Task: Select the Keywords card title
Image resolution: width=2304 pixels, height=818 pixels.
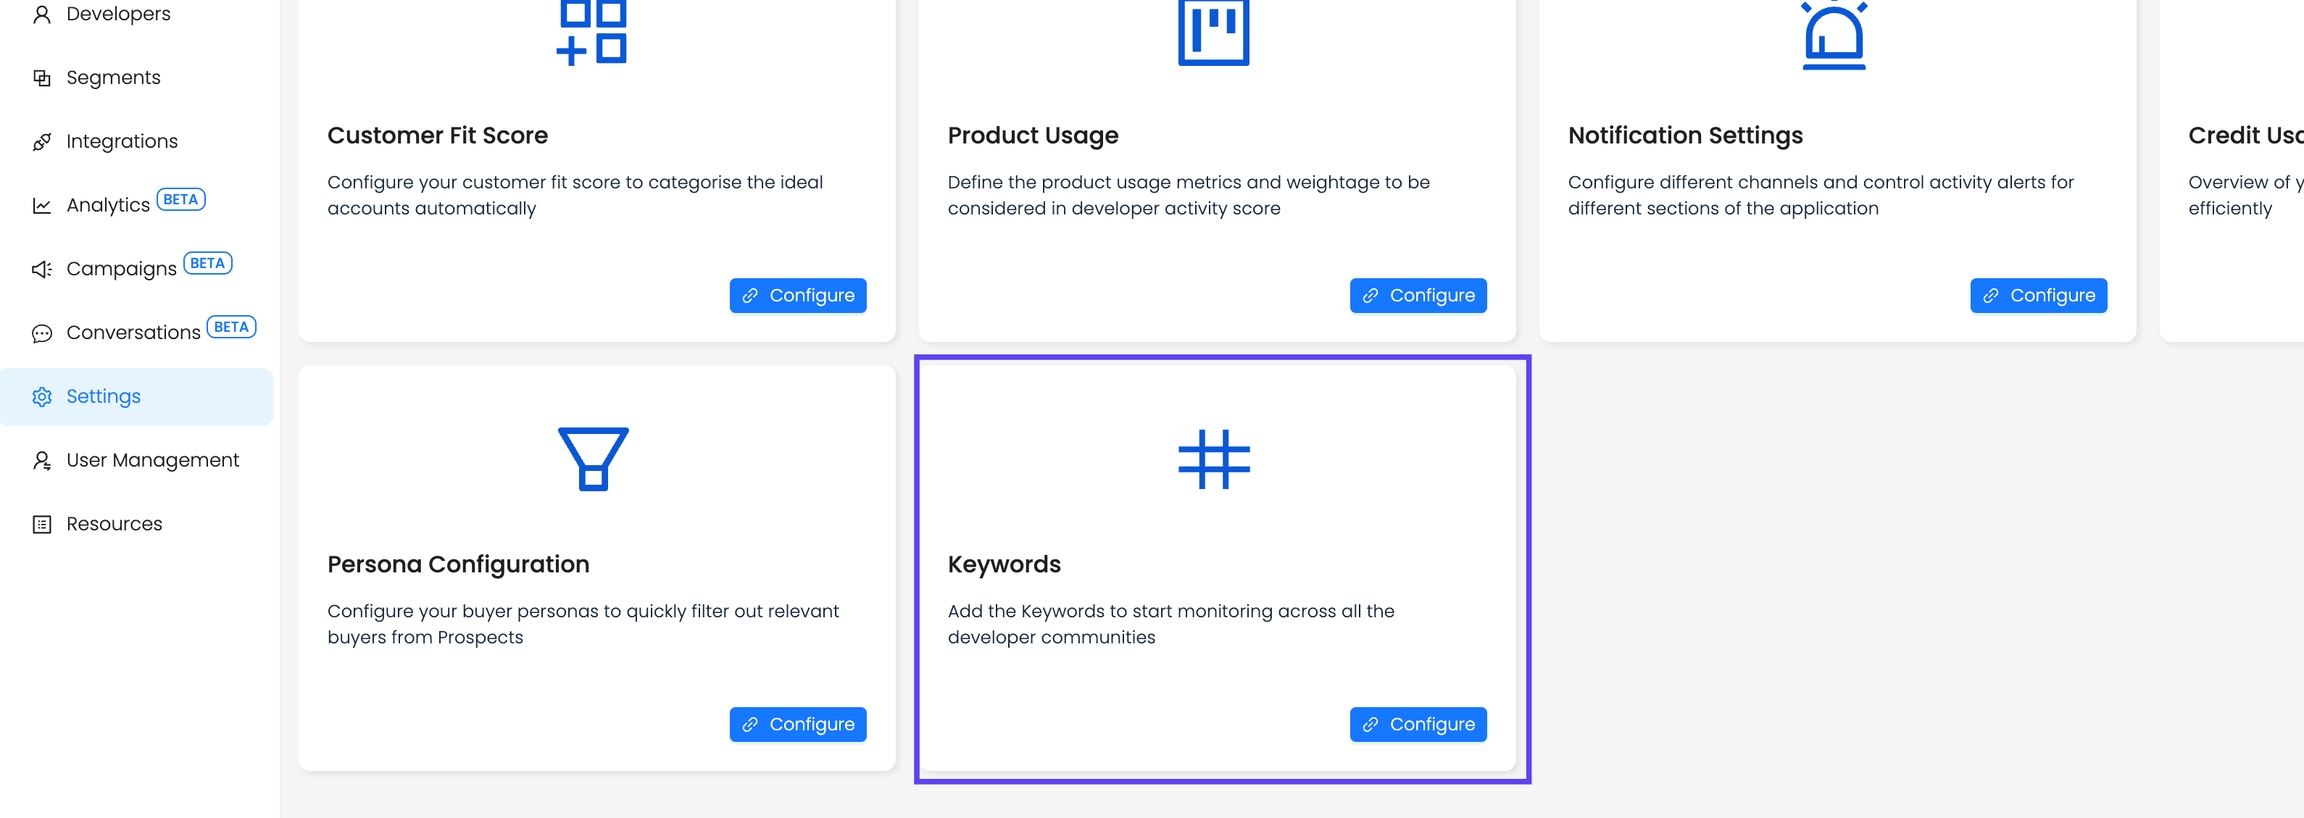Action: 1004,564
